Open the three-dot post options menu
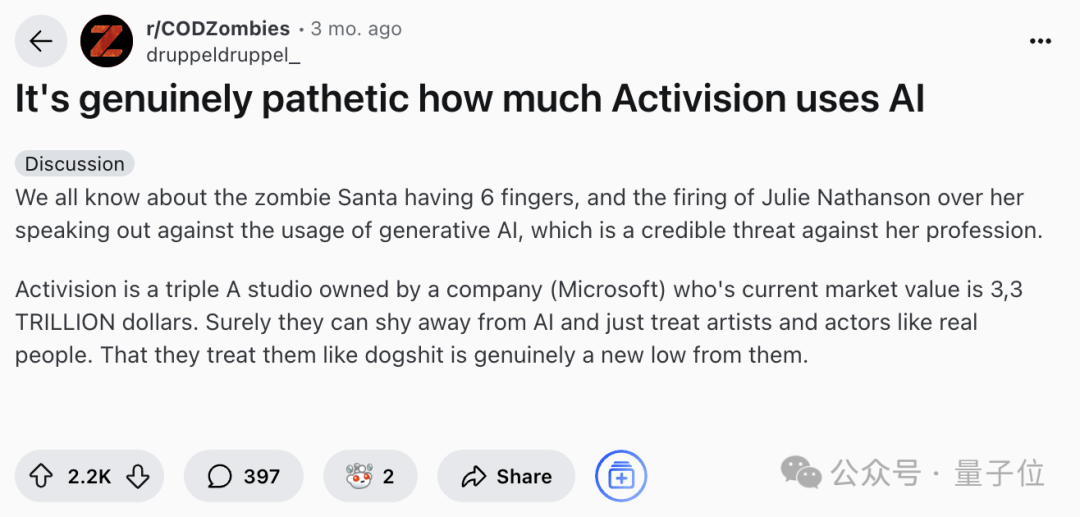The height and width of the screenshot is (517, 1080). pos(1040,41)
